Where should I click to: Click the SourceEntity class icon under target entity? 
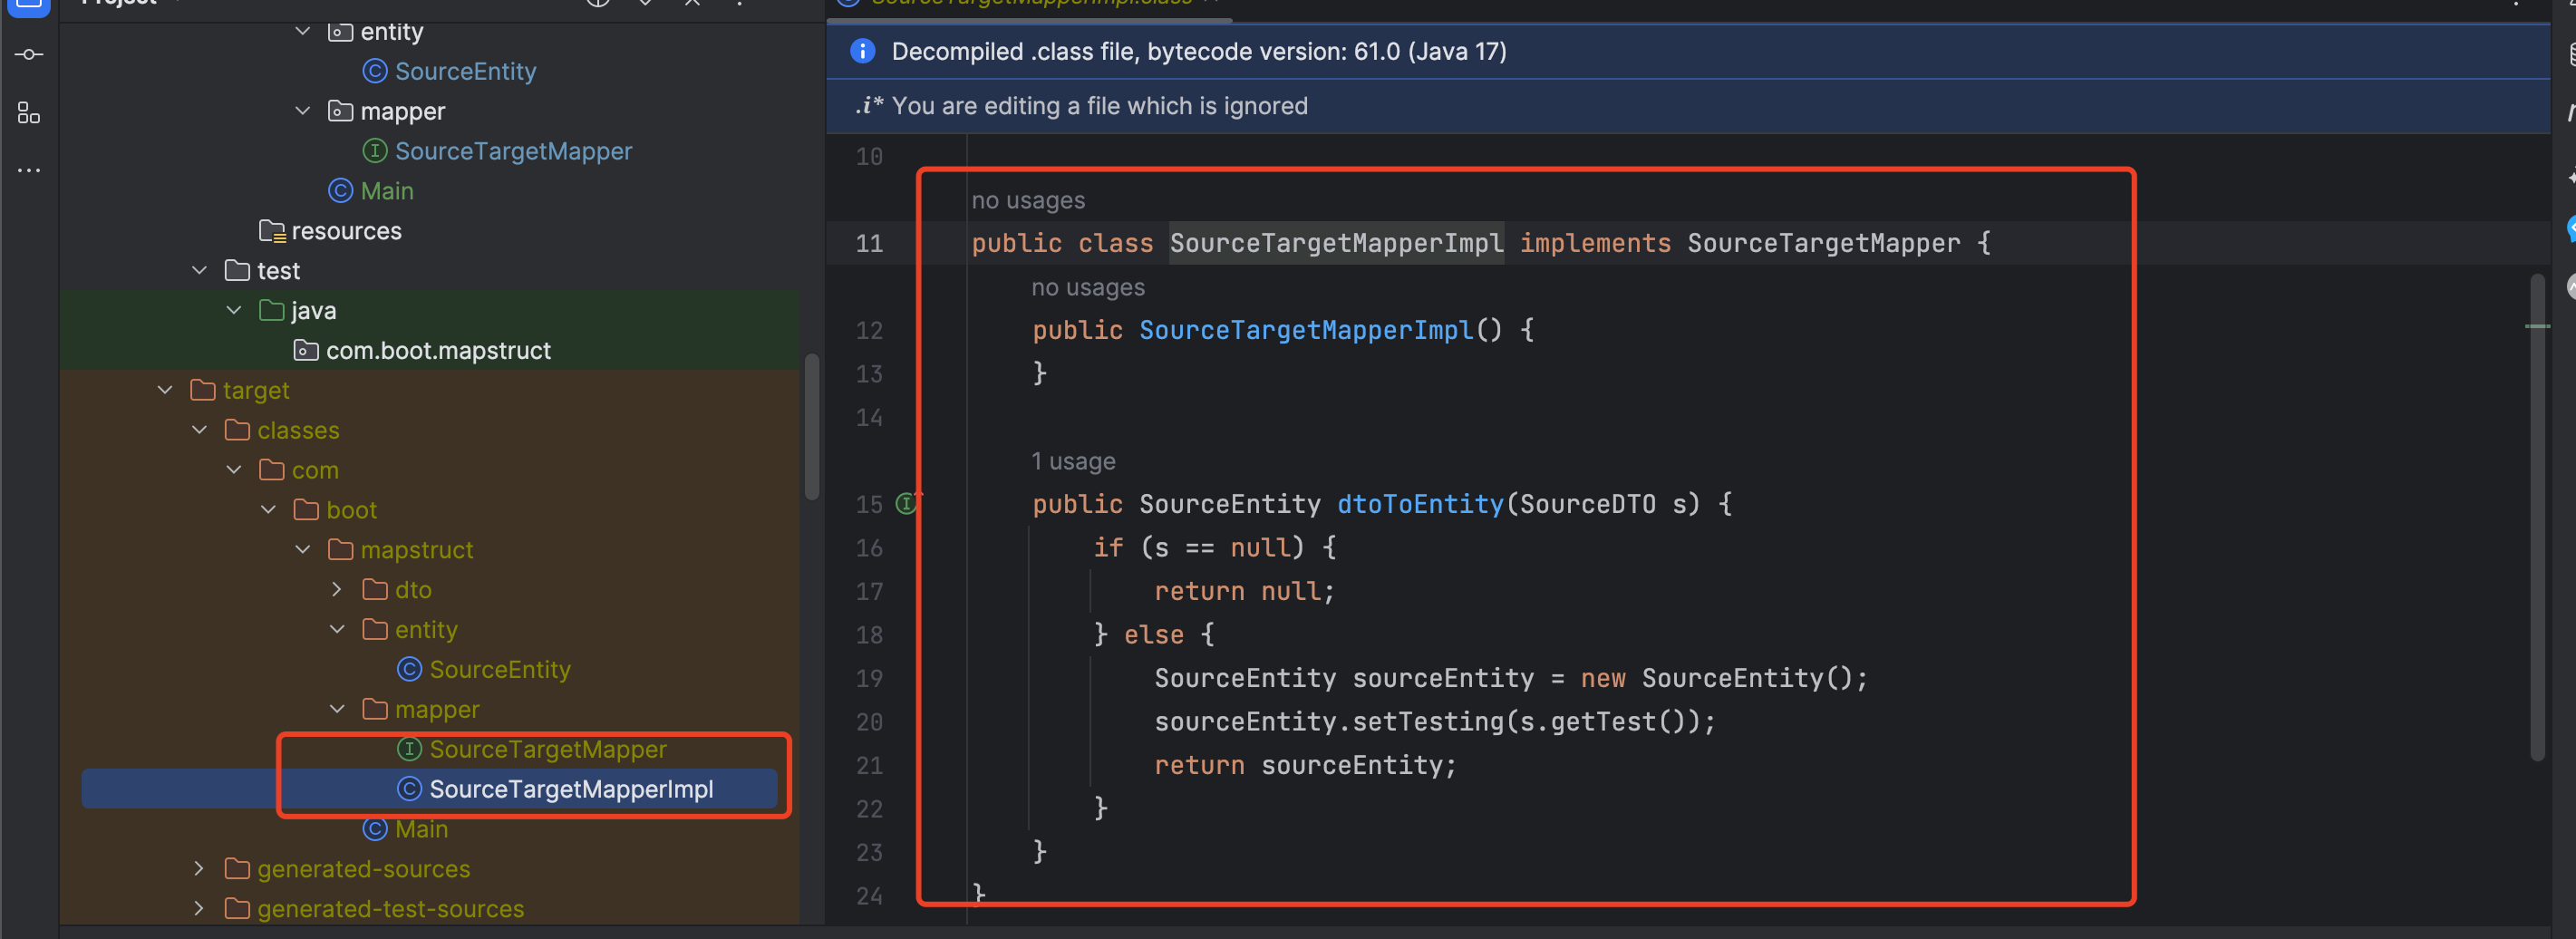(409, 669)
